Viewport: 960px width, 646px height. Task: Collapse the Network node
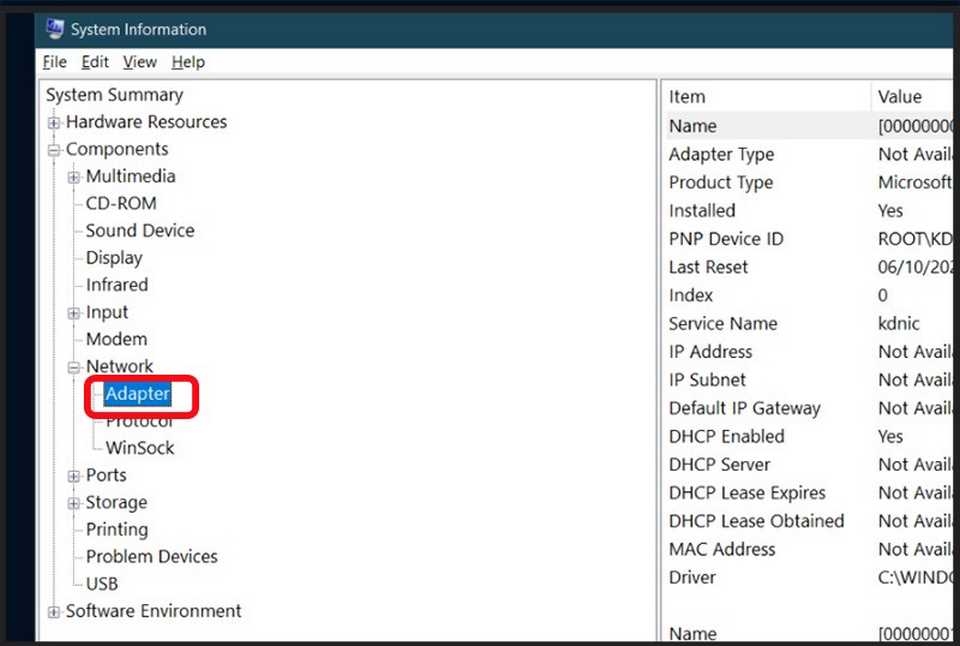tap(74, 368)
